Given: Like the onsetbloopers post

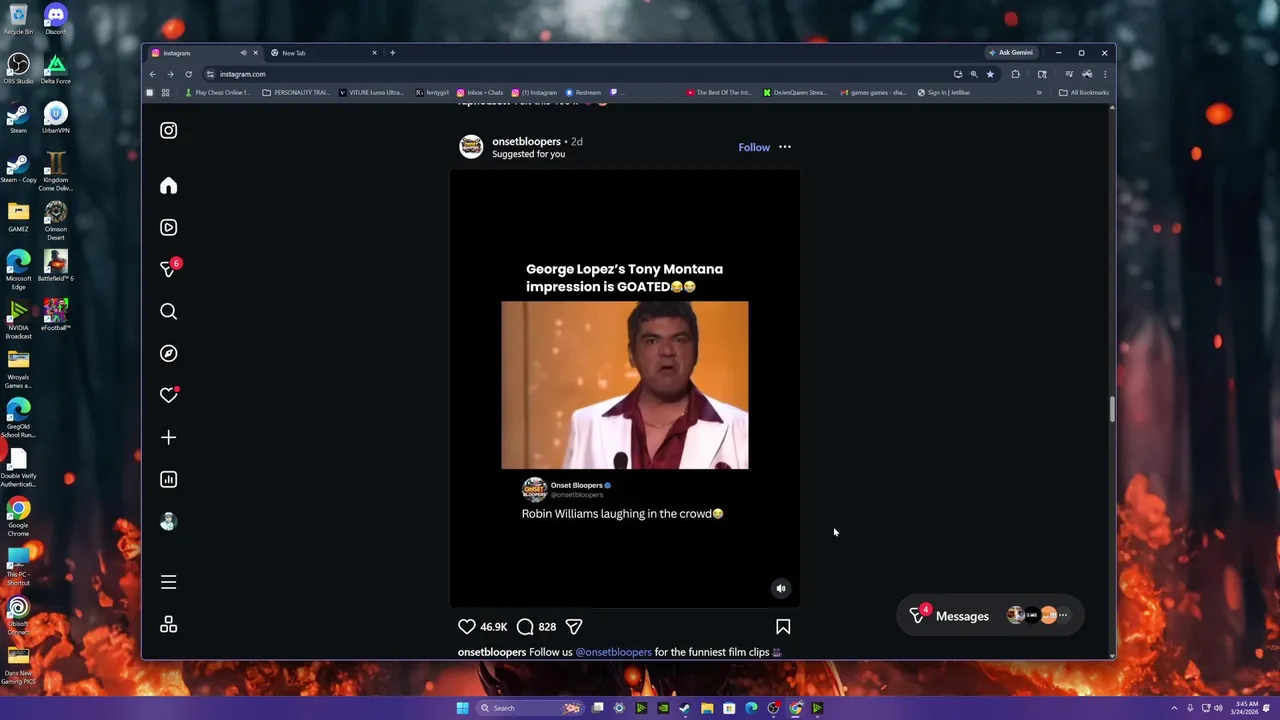Looking at the screenshot, I should coord(467,627).
